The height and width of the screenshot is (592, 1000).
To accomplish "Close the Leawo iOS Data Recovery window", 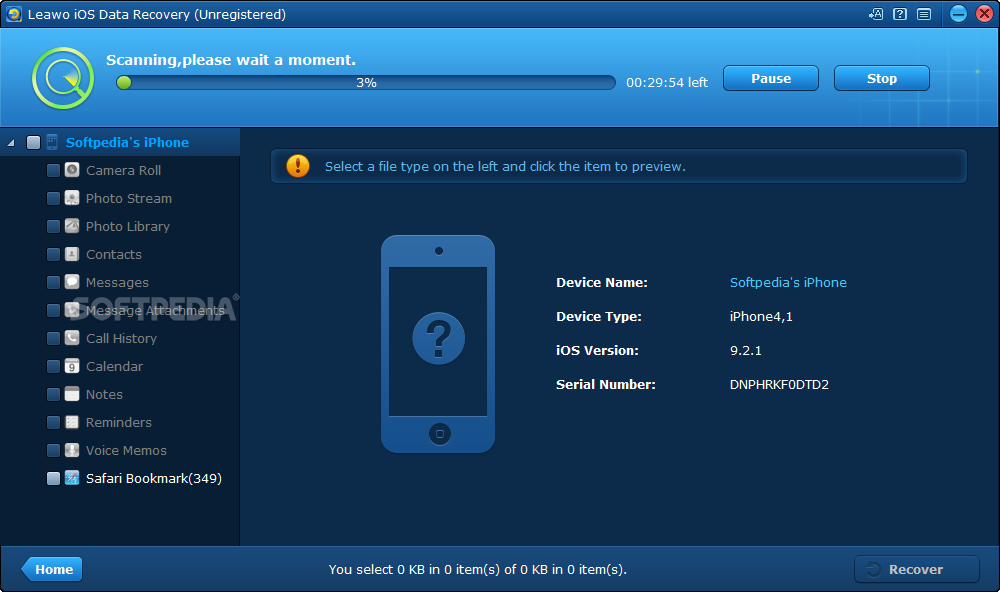I will [x=985, y=14].
